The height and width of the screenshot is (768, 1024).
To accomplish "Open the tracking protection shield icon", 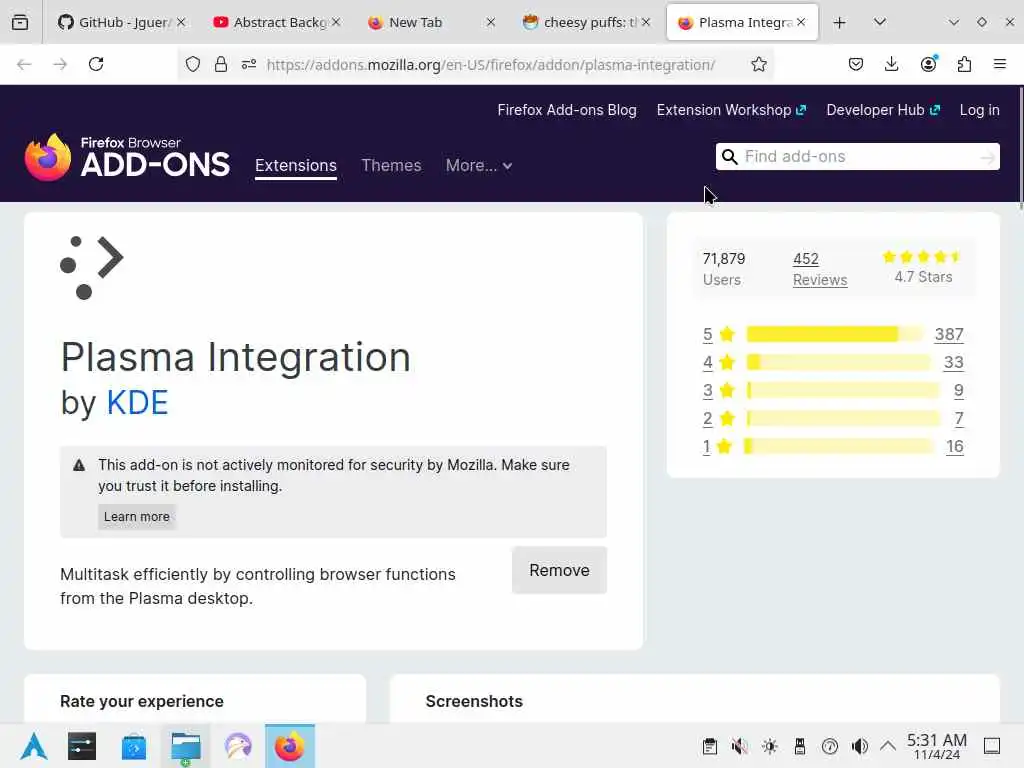I will tap(193, 64).
